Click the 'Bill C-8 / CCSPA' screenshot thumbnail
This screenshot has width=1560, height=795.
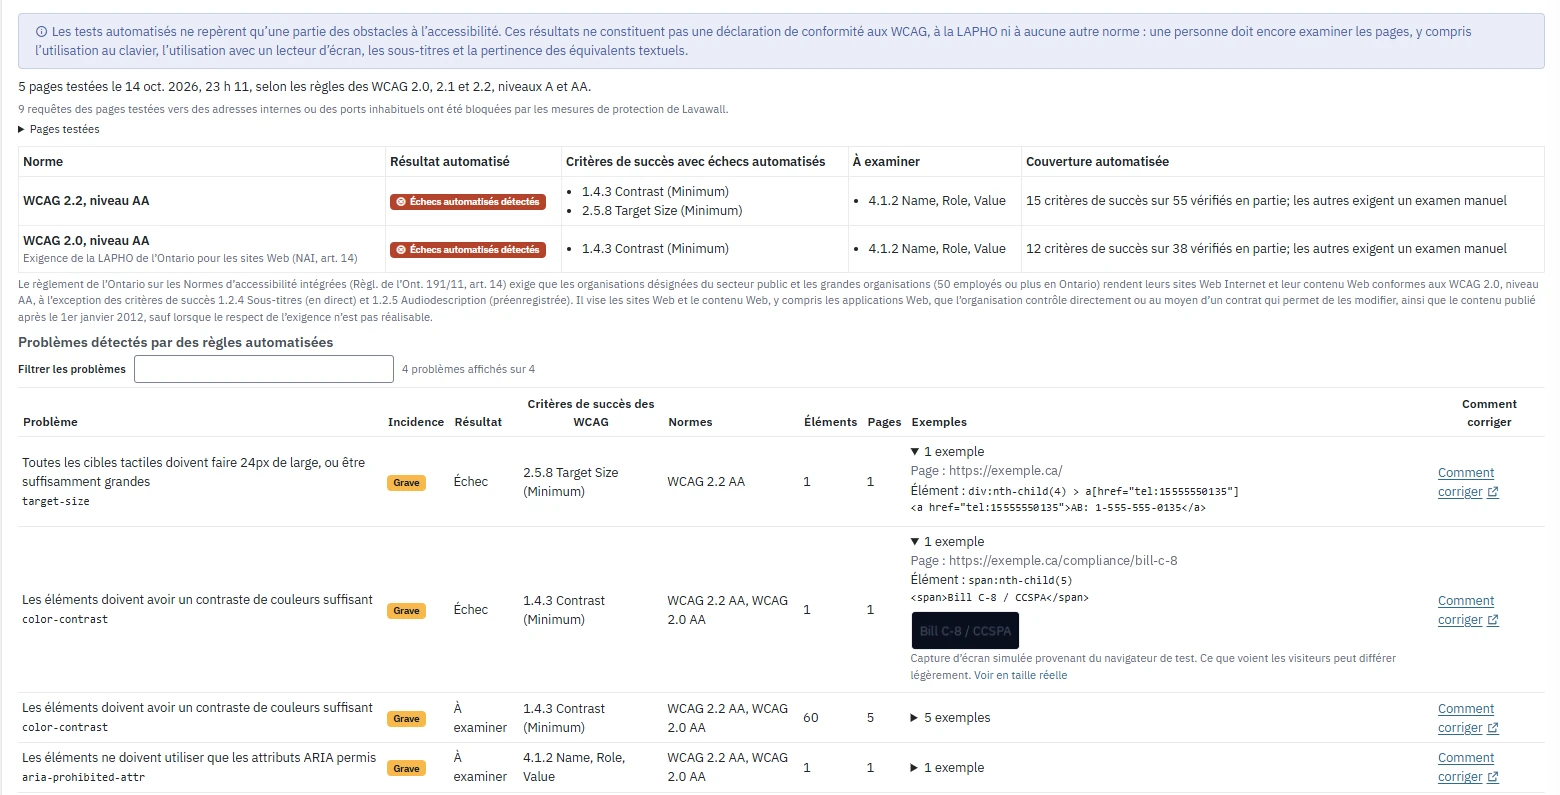click(965, 631)
